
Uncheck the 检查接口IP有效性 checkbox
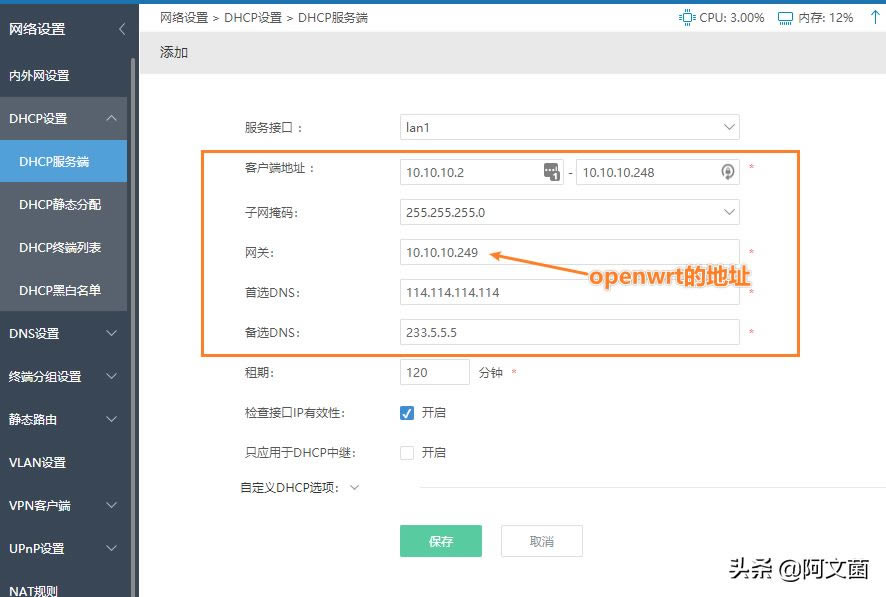407,413
